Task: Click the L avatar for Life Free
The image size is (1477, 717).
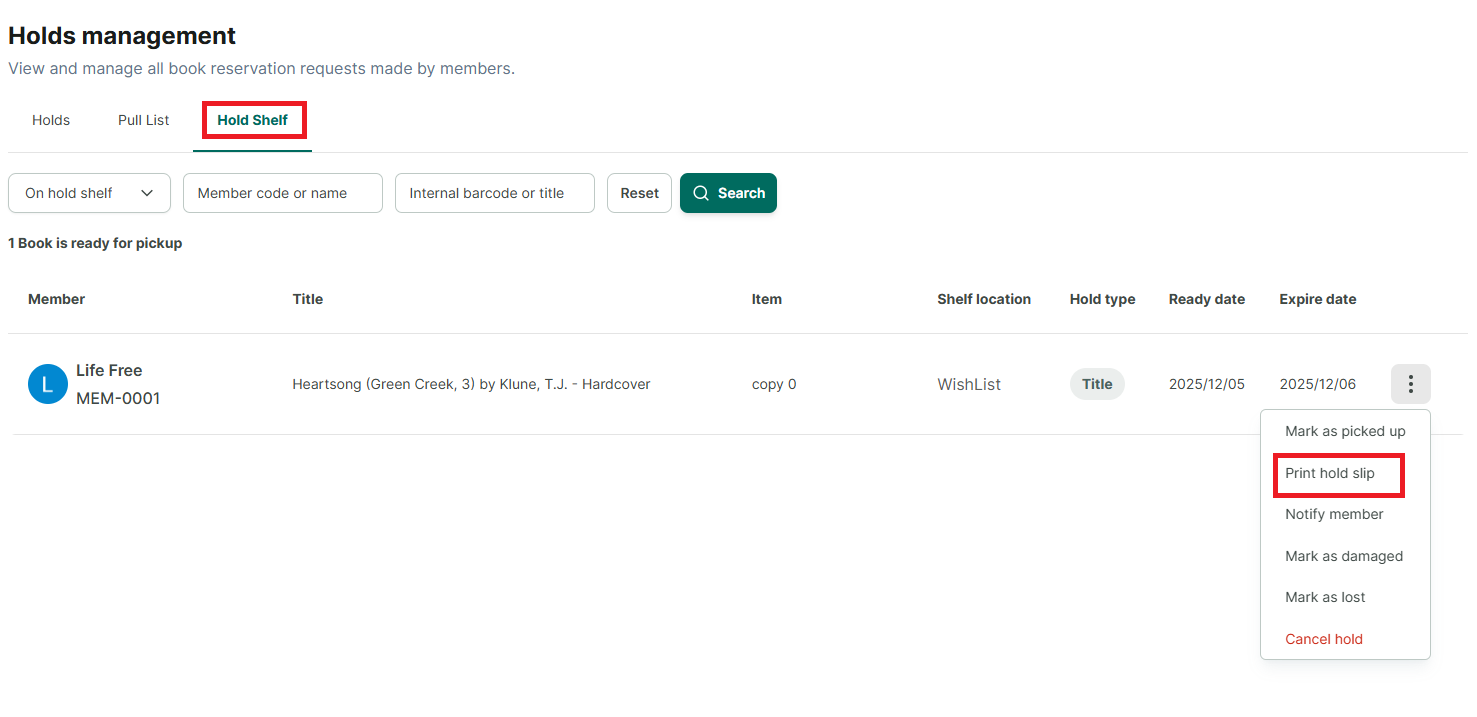Action: tap(48, 384)
